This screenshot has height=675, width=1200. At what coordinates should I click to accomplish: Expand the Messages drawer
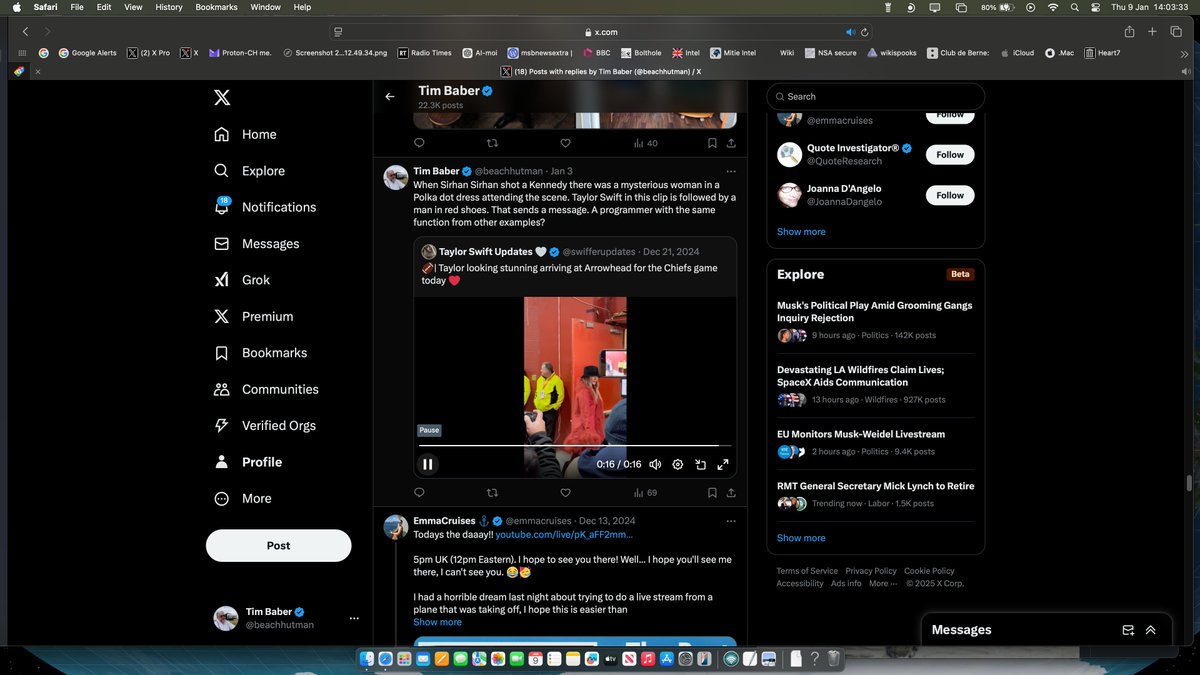click(1151, 630)
